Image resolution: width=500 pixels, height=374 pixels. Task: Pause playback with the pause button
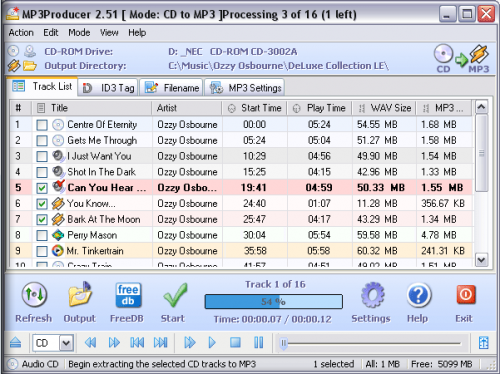[x=259, y=343]
